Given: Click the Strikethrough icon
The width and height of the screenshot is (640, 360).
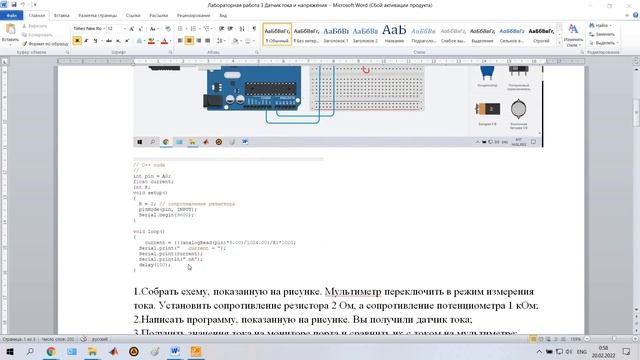Looking at the screenshot, I should tap(109, 41).
